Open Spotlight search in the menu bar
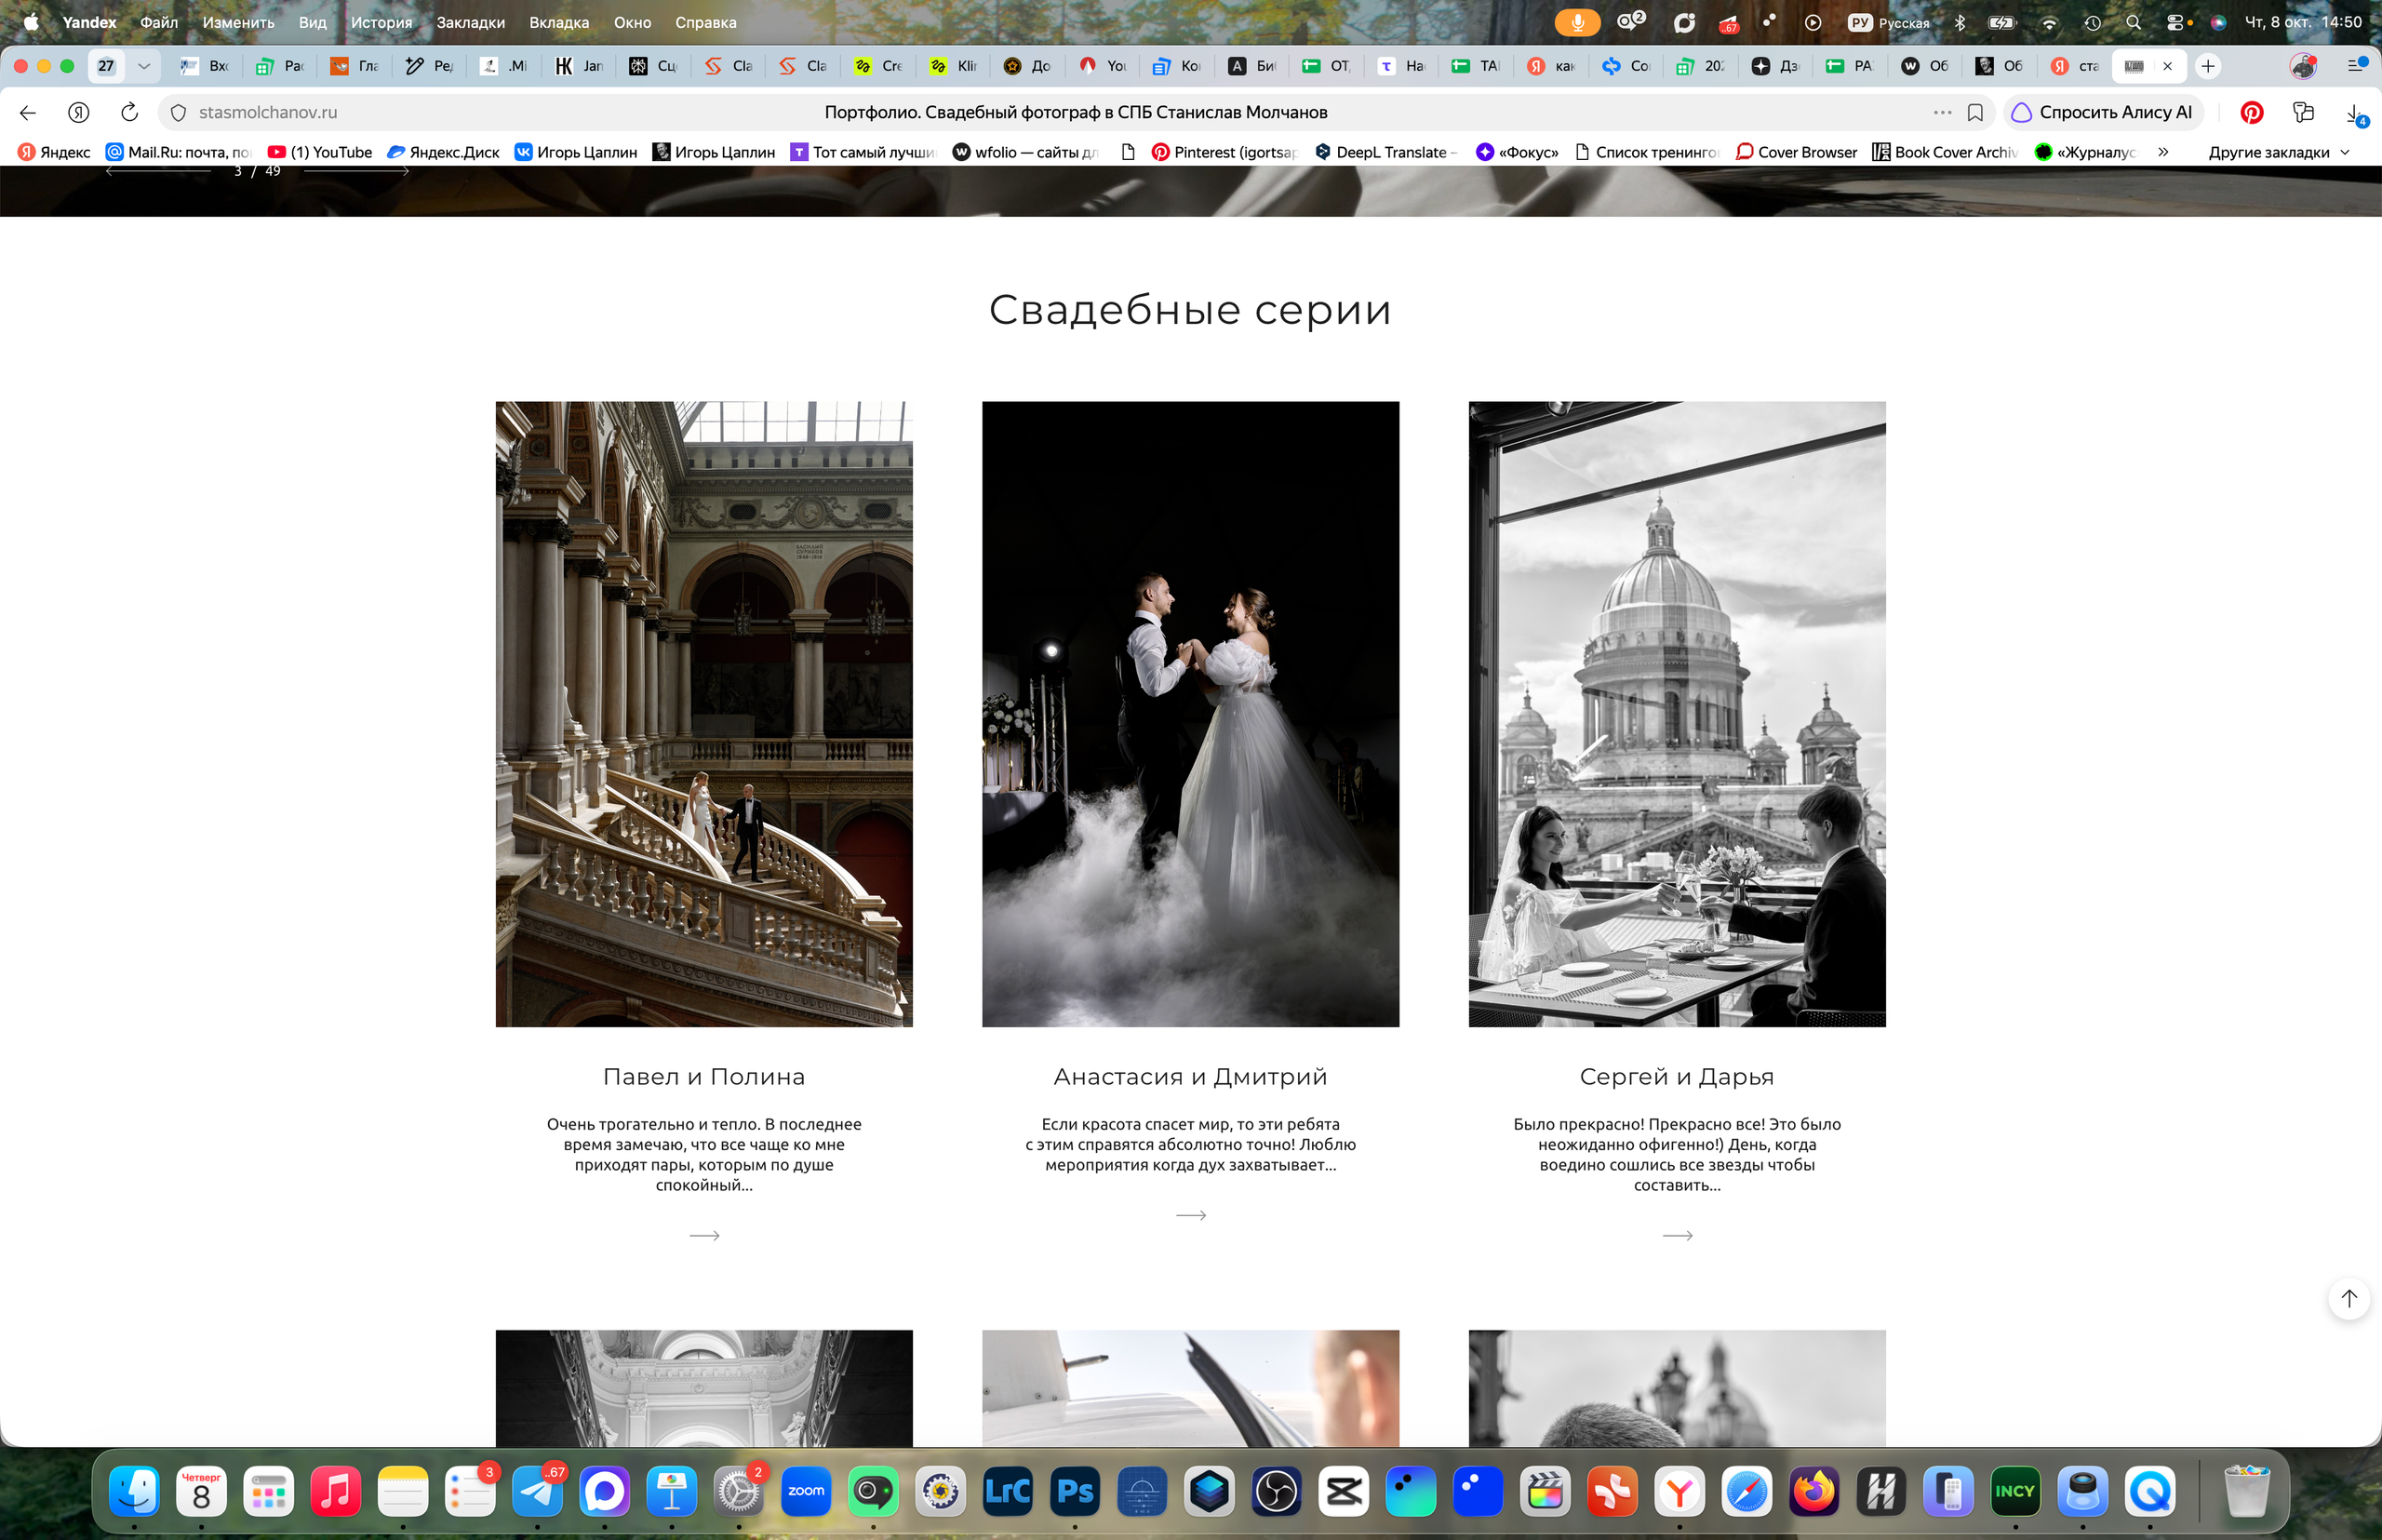The image size is (2382, 1540). tap(2133, 22)
